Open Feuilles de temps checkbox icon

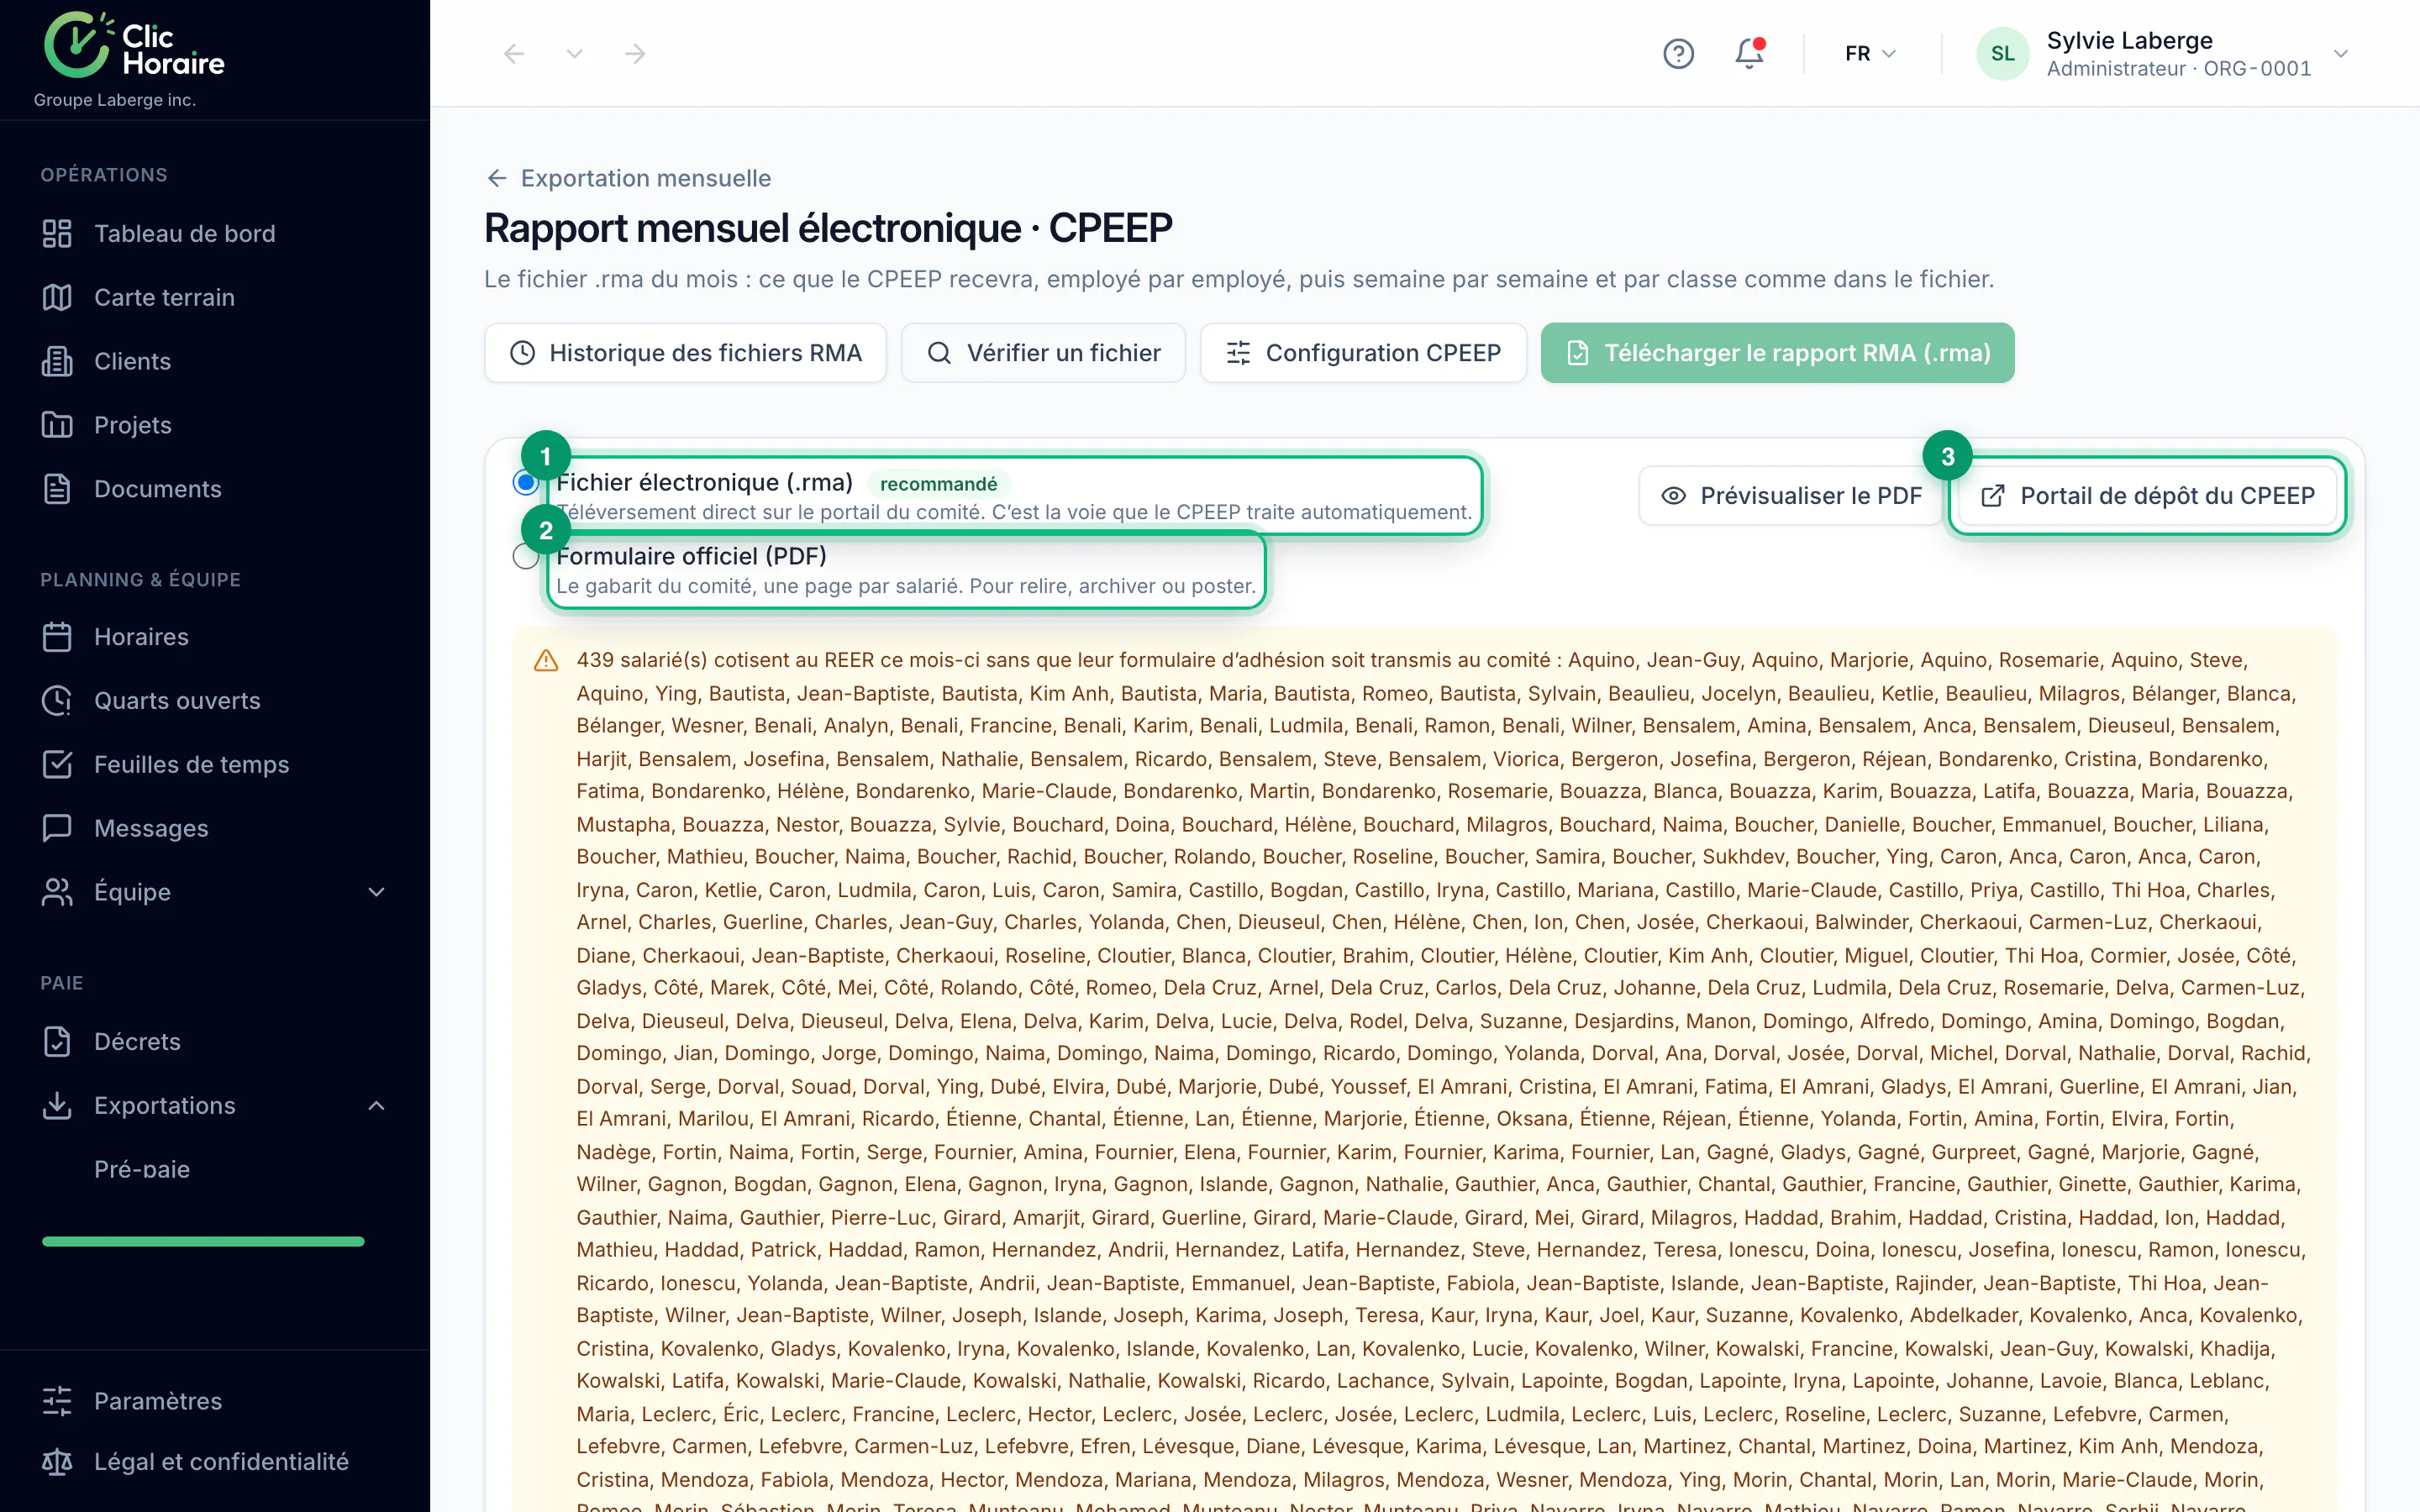tap(57, 765)
